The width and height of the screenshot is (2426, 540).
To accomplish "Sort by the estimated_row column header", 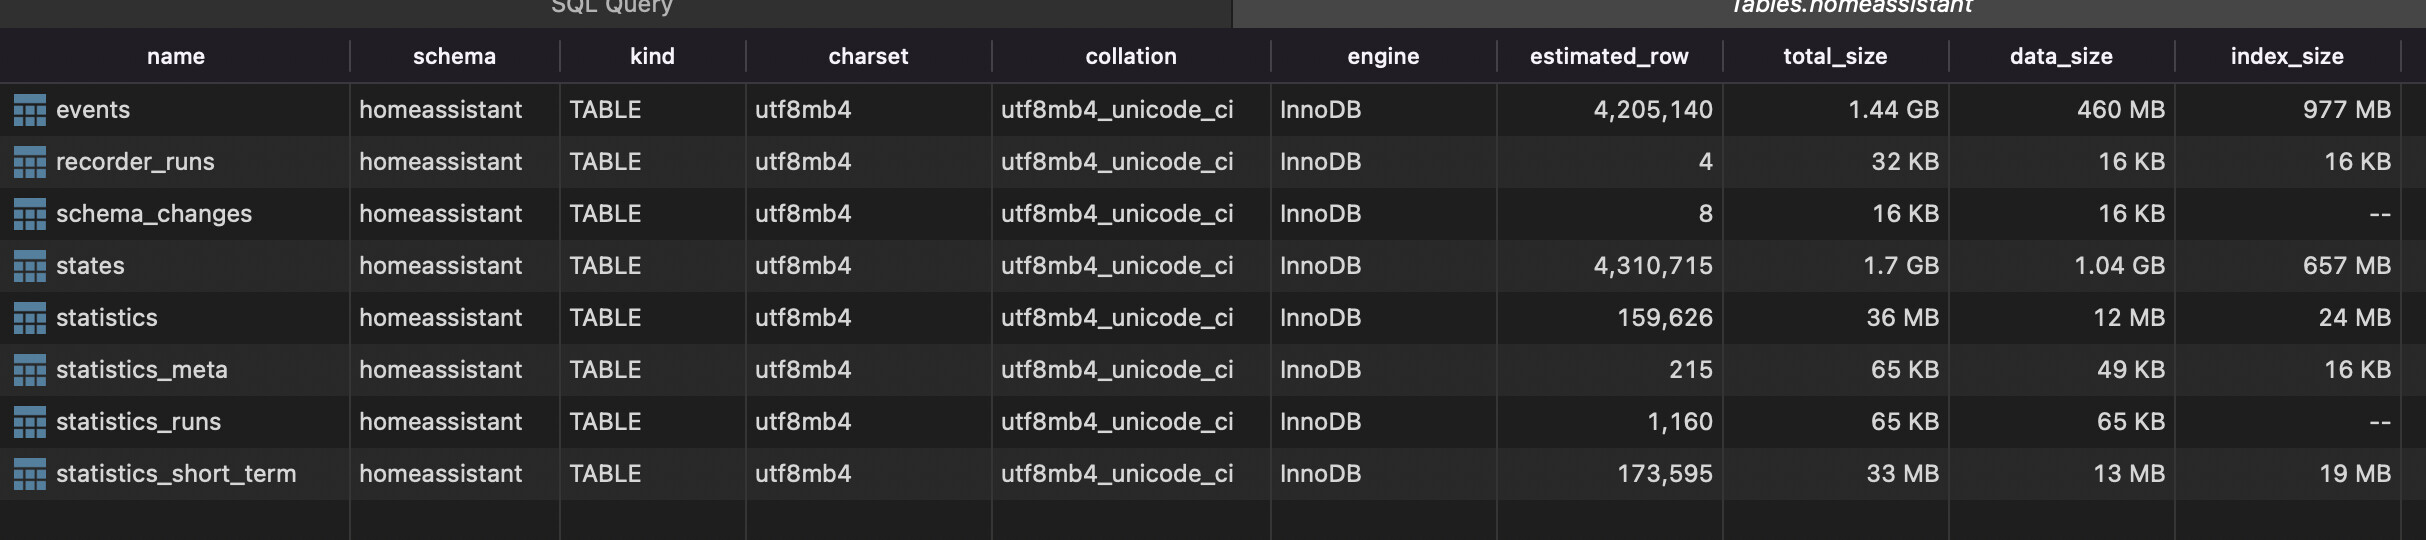I will coord(1608,57).
